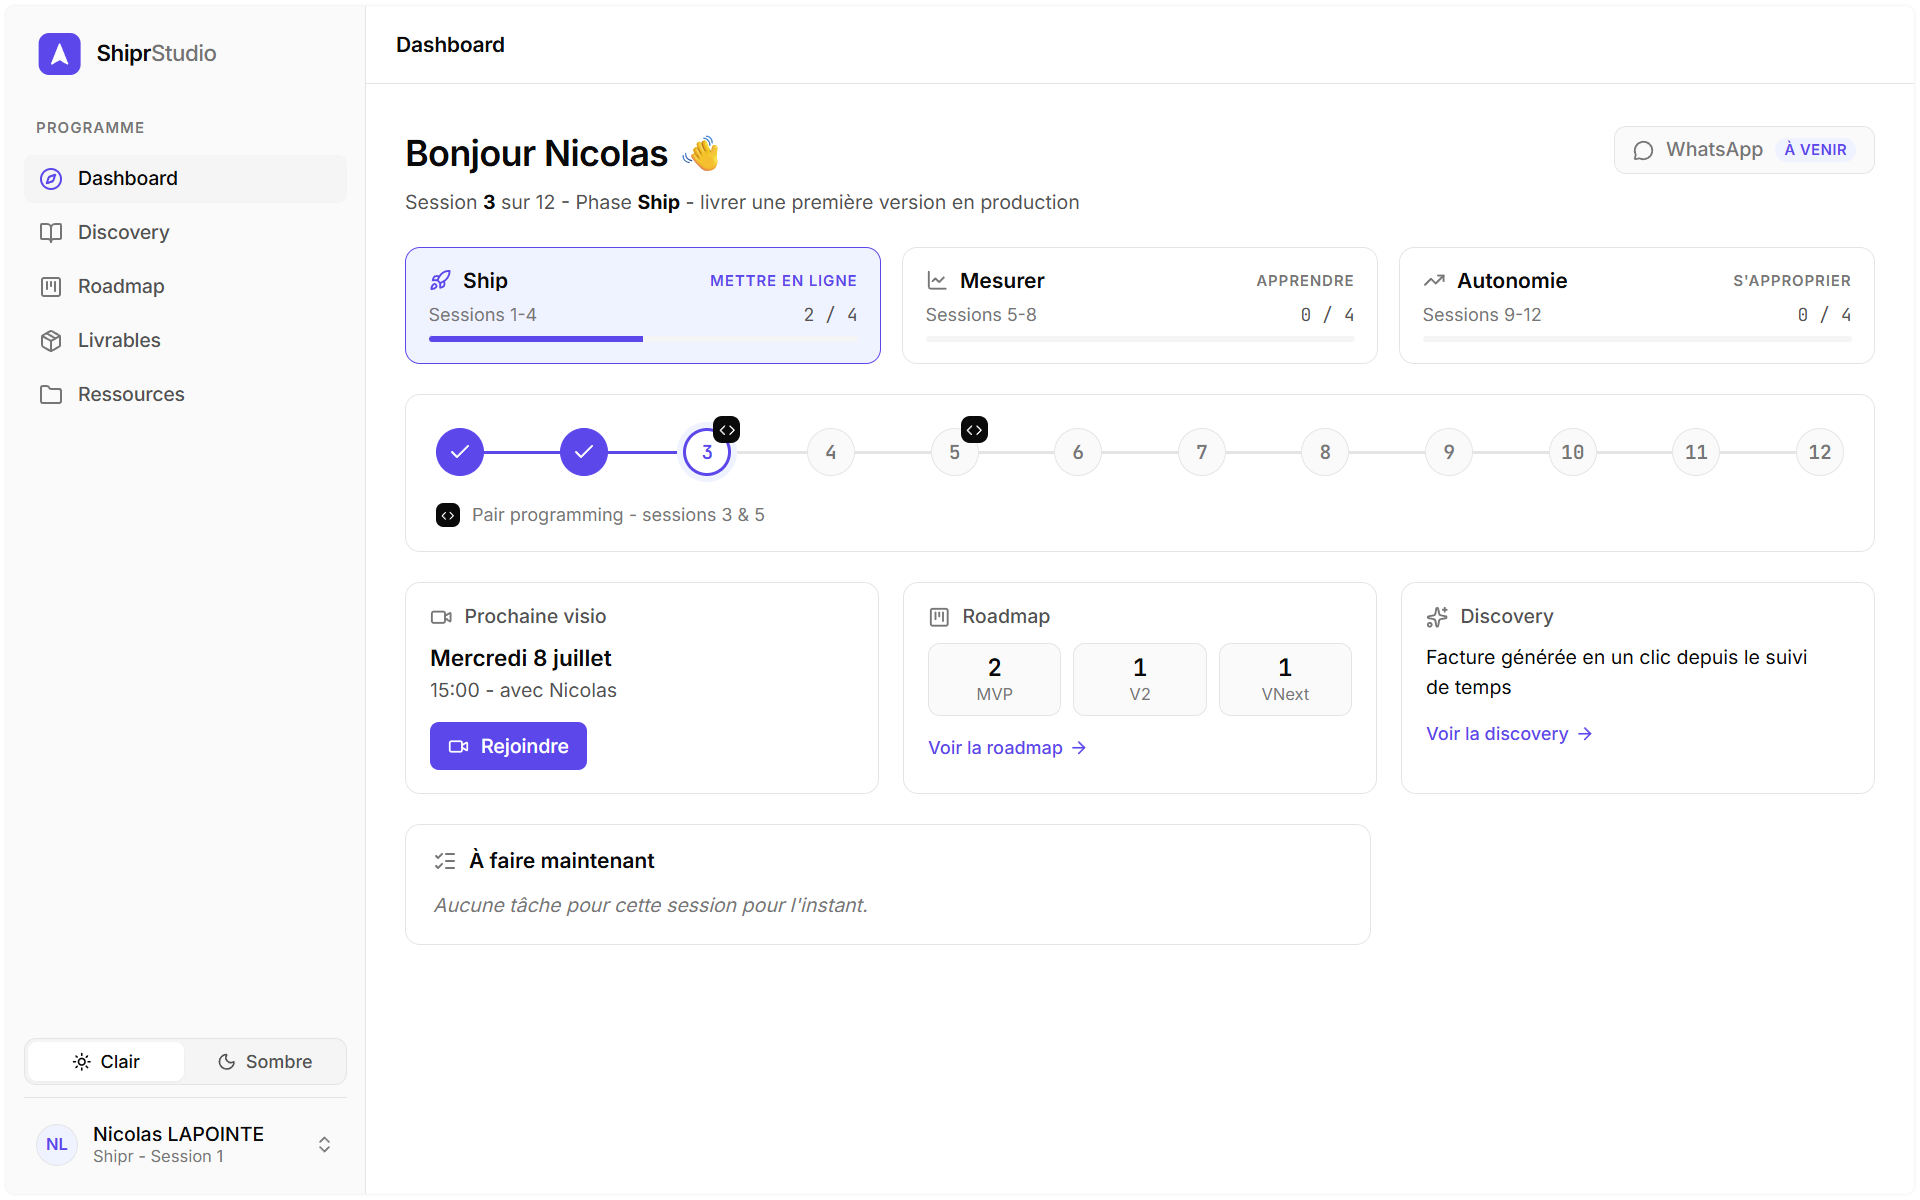Click the Ship phase progress bar
1920x1200 pixels.
tap(643, 339)
